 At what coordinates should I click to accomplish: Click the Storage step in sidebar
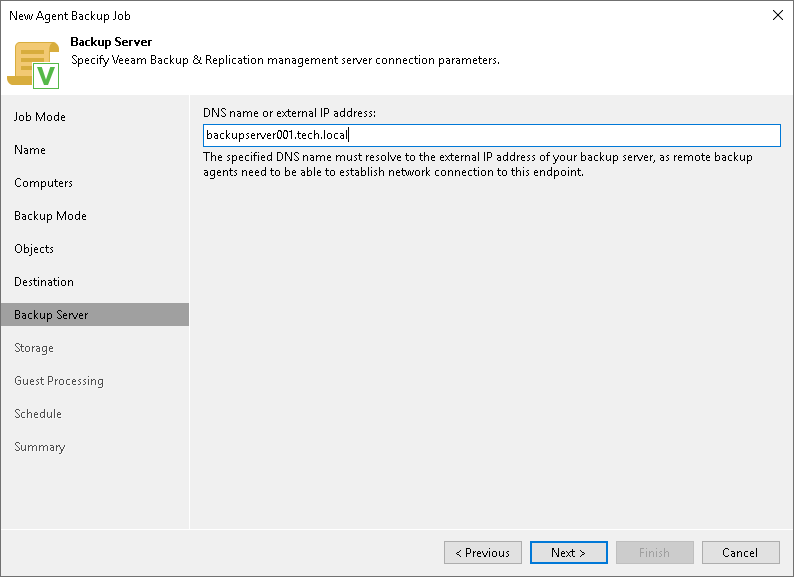34,348
